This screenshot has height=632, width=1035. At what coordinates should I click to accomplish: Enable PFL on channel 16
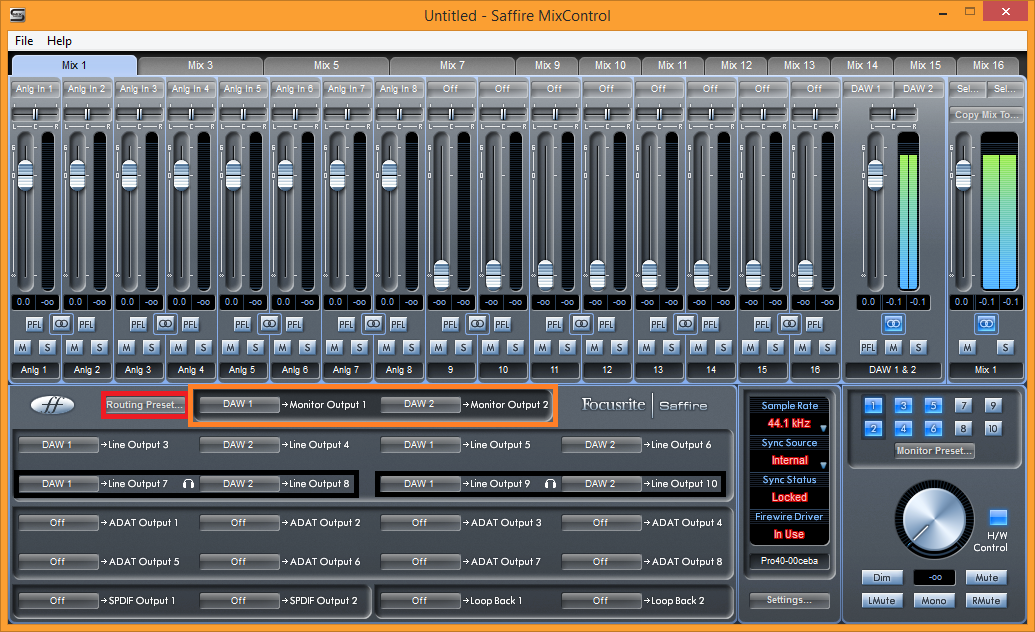pos(815,324)
